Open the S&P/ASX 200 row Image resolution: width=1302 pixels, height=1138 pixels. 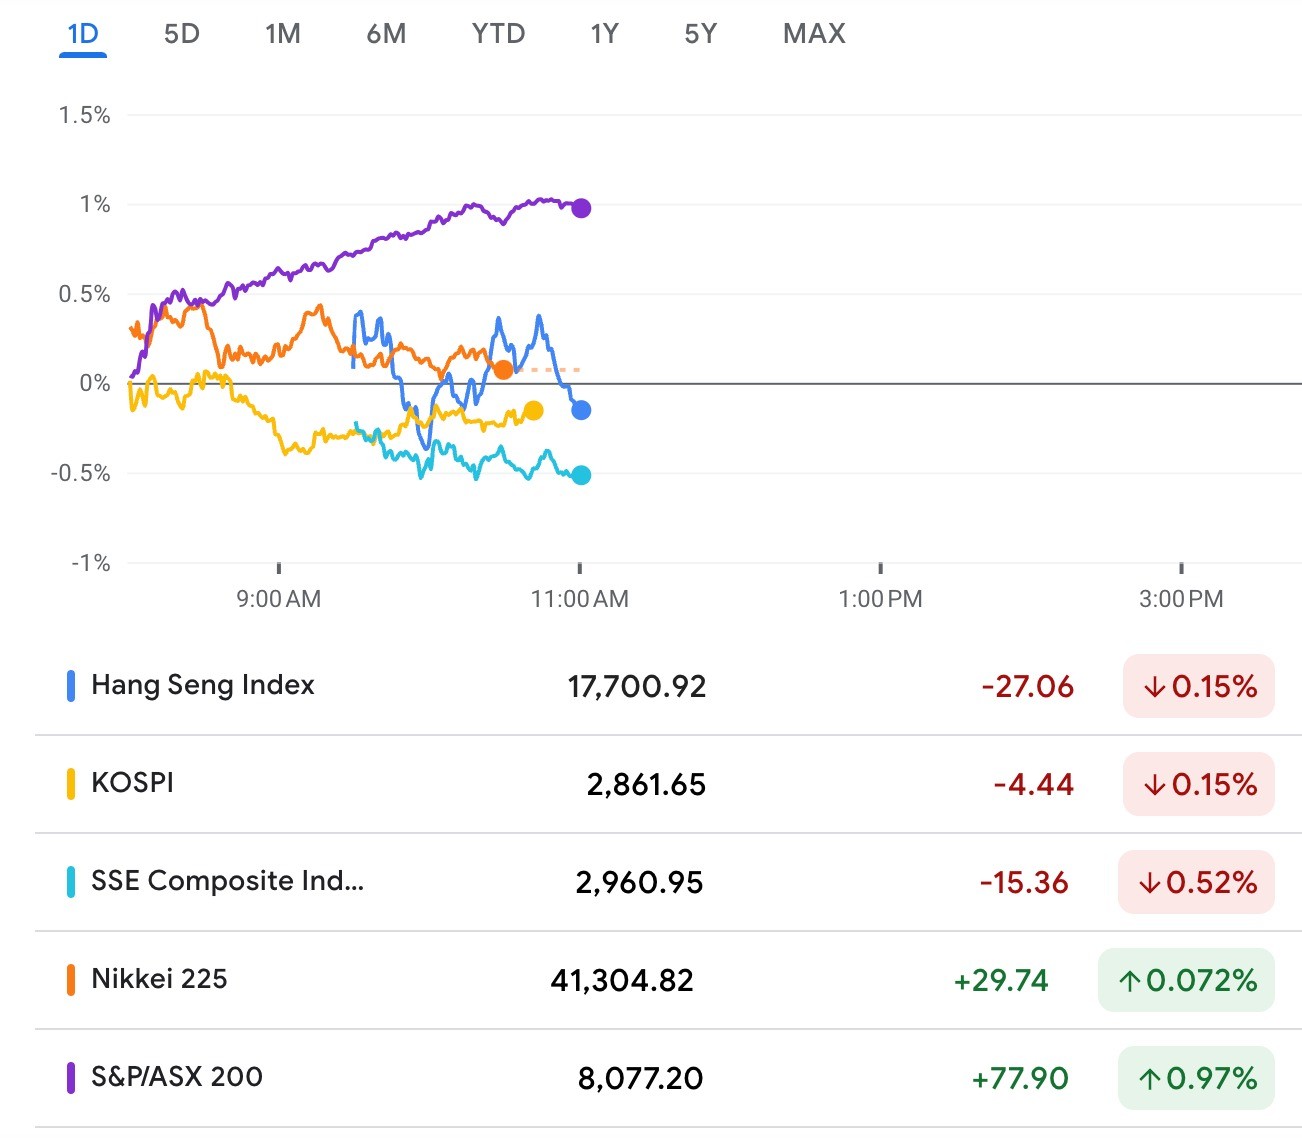click(x=668, y=1078)
